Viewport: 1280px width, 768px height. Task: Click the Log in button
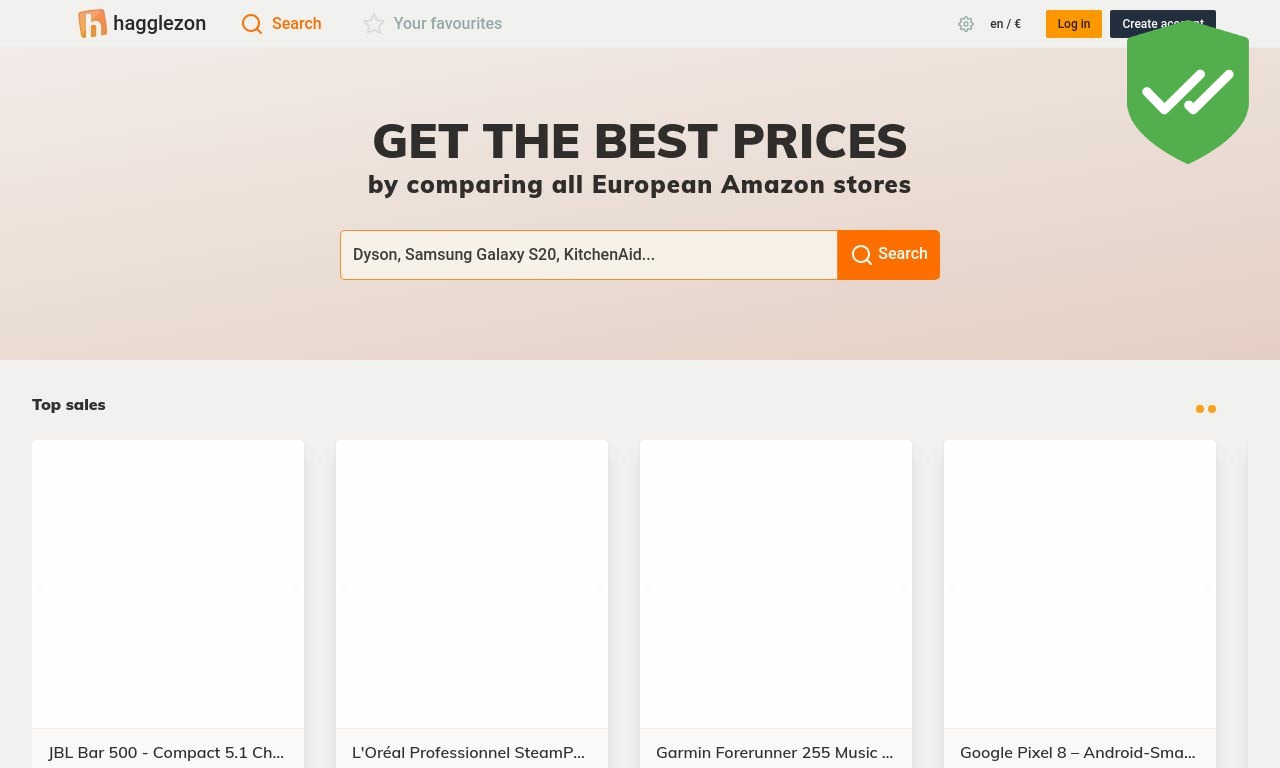(x=1074, y=24)
